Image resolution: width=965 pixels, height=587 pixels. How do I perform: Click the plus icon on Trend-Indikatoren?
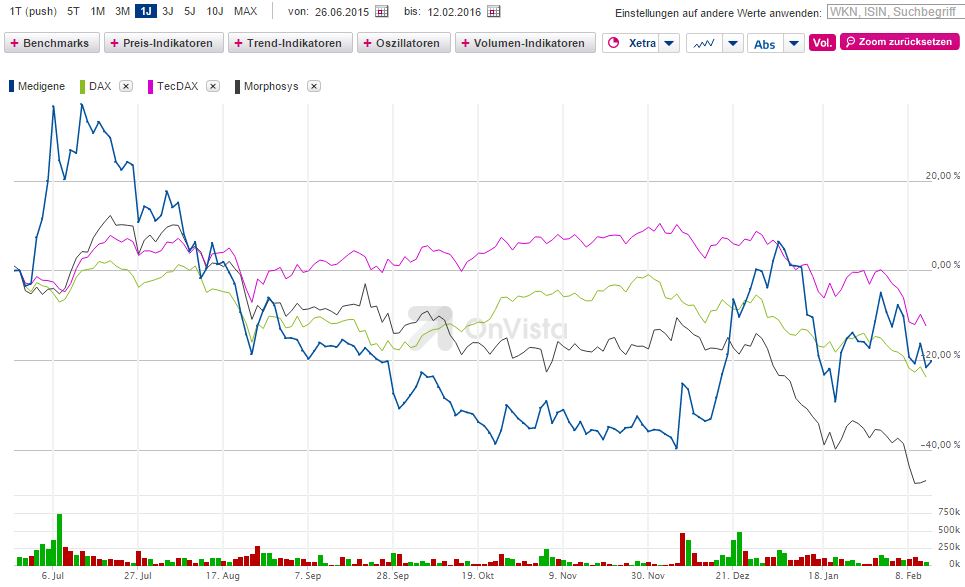click(x=239, y=43)
